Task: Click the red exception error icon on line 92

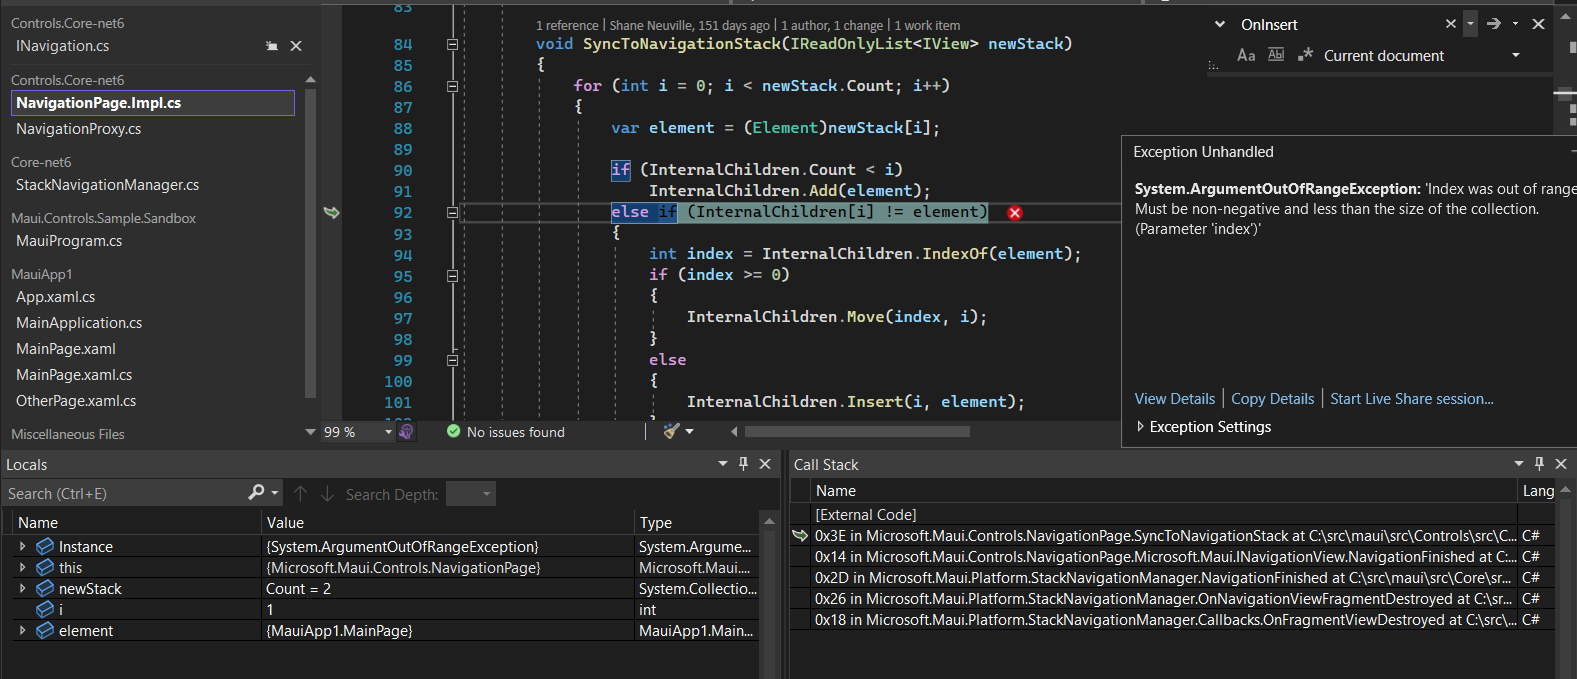Action: tap(1015, 213)
